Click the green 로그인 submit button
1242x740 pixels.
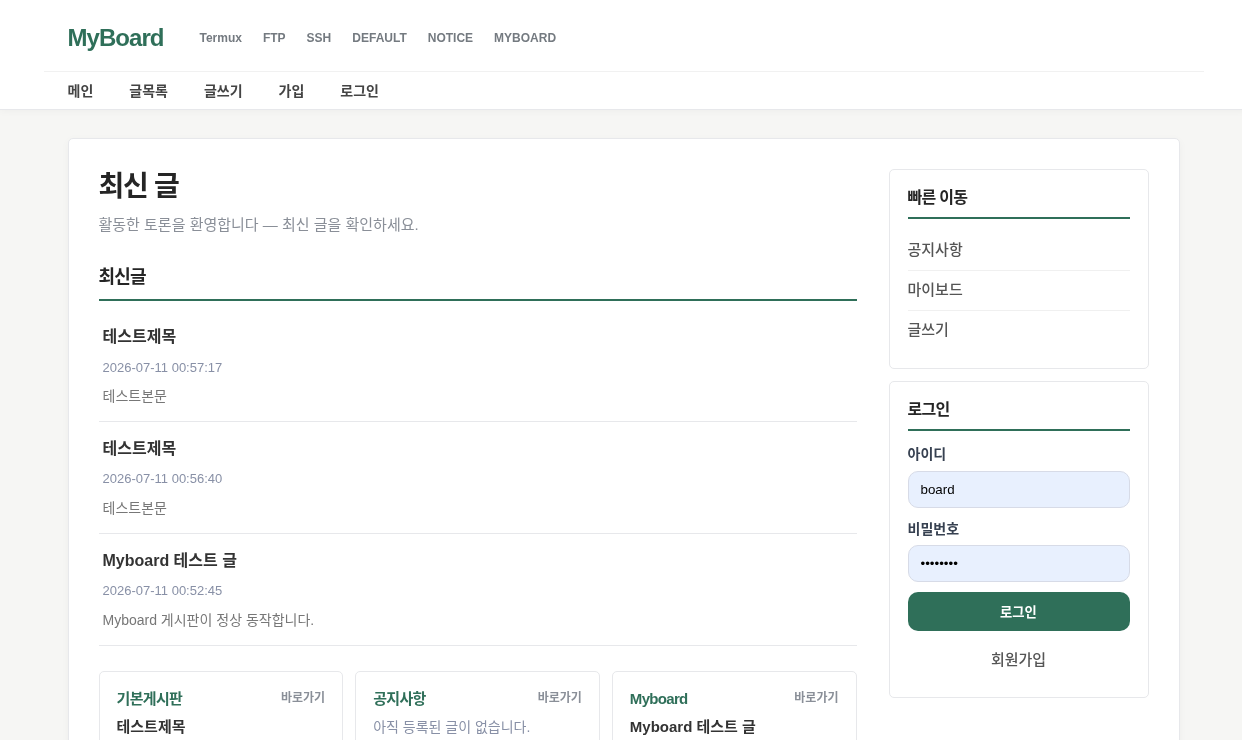[x=1018, y=611]
